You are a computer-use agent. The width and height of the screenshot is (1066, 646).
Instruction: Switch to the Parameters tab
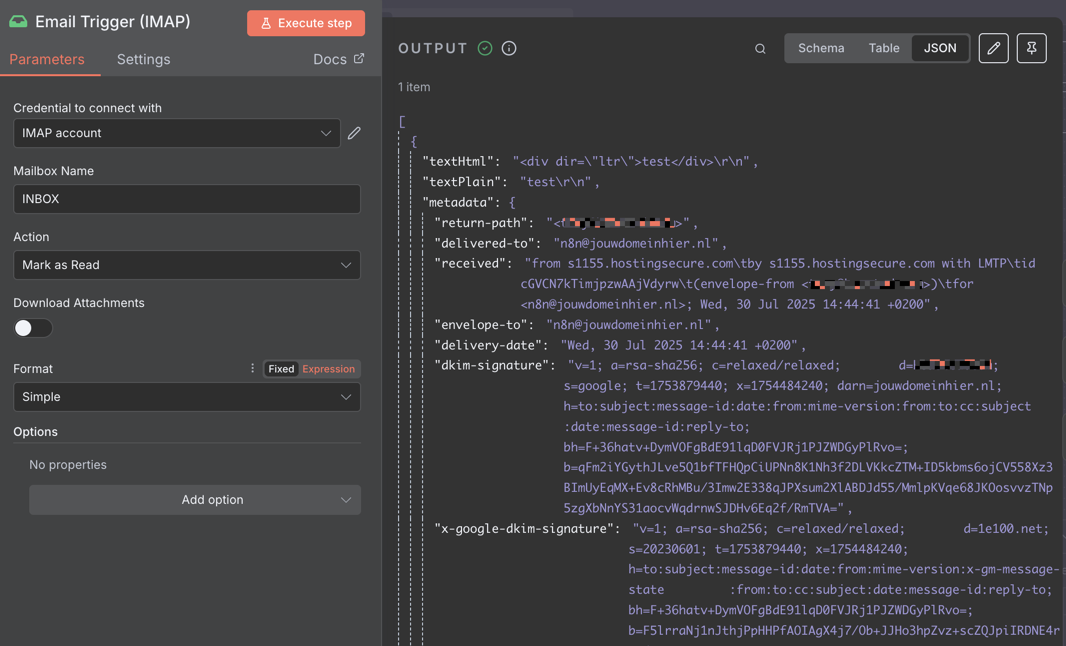tap(47, 59)
